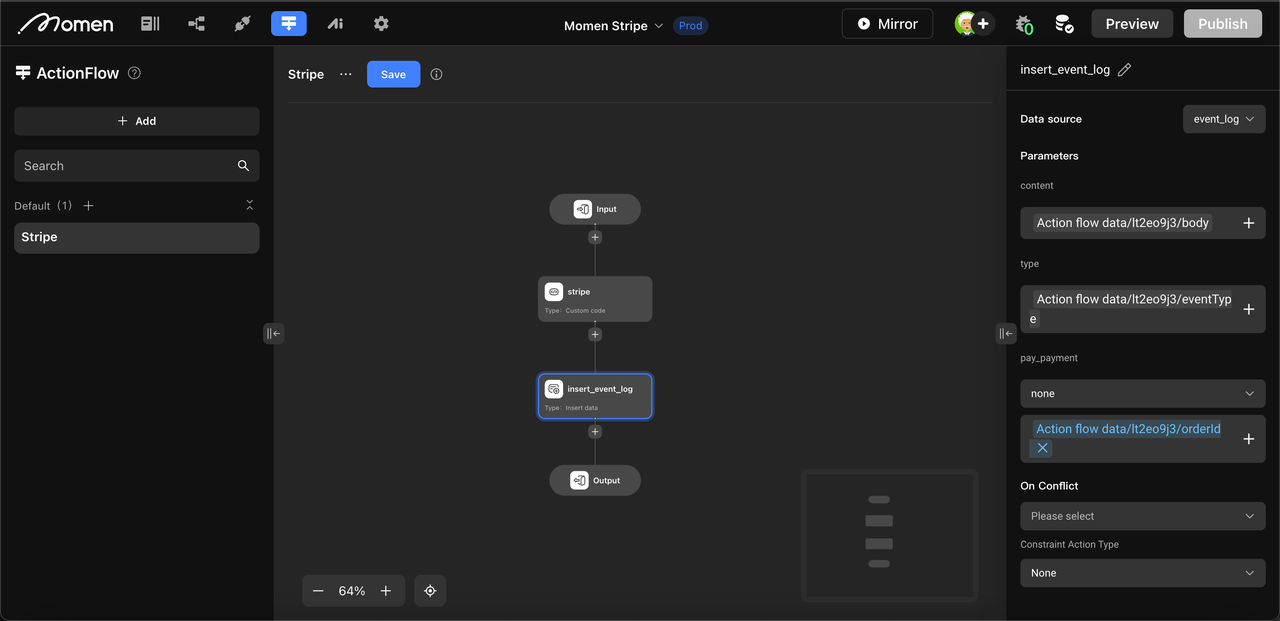Image resolution: width=1280 pixels, height=621 pixels.
Task: Click the Add actionflow button
Action: pyautogui.click(x=137, y=121)
